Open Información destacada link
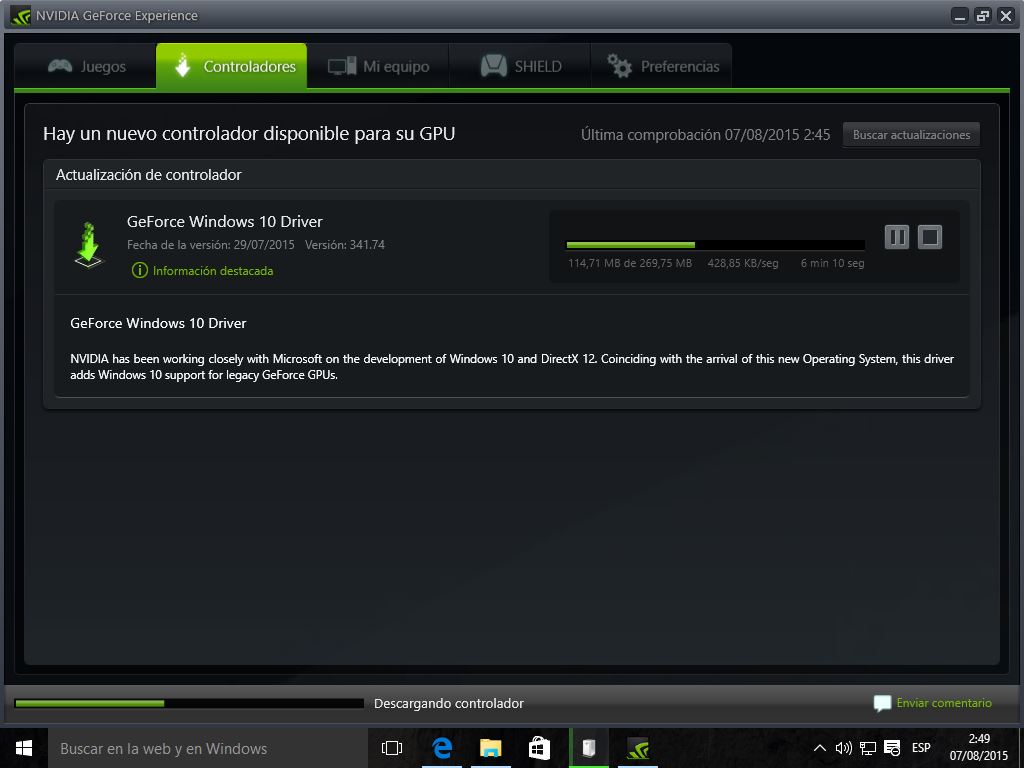This screenshot has height=768, width=1024. point(213,270)
